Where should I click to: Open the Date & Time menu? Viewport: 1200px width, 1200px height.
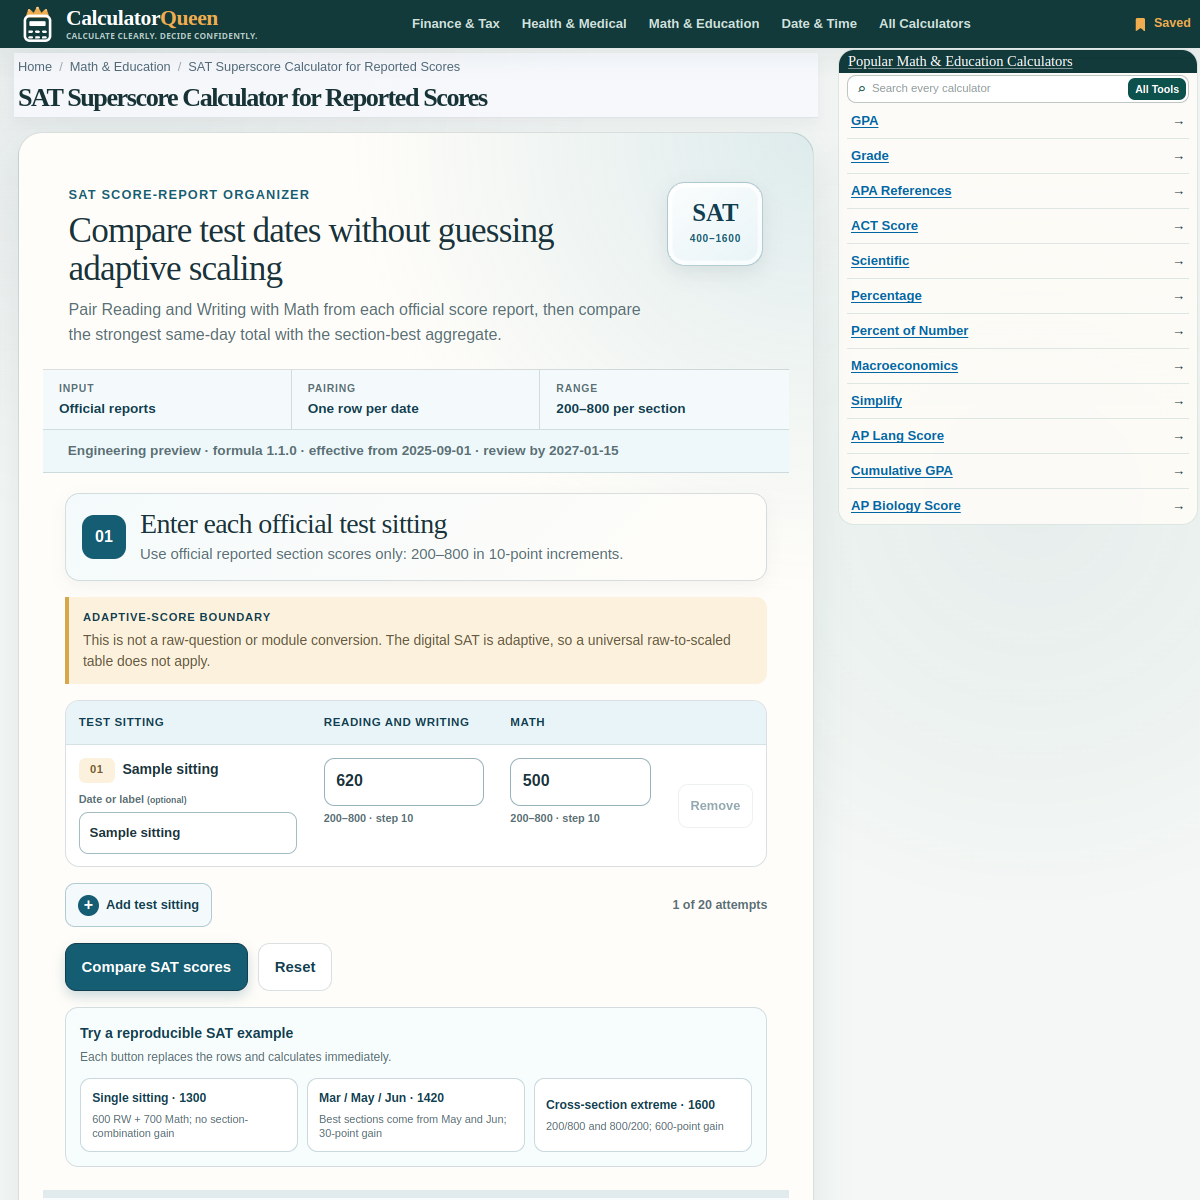[x=819, y=24]
